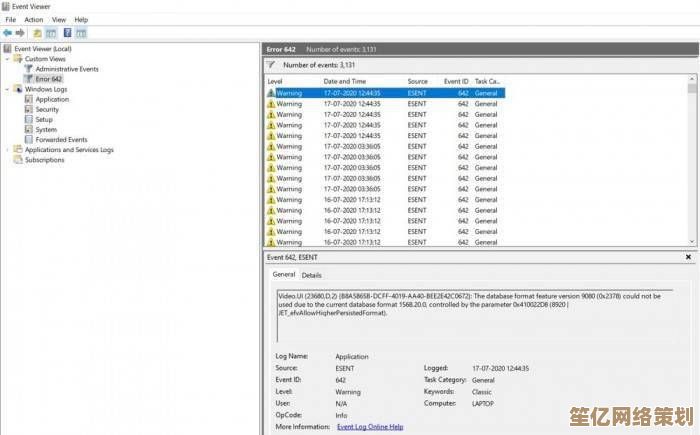
Task: Open the Action menu
Action: click(x=33, y=20)
